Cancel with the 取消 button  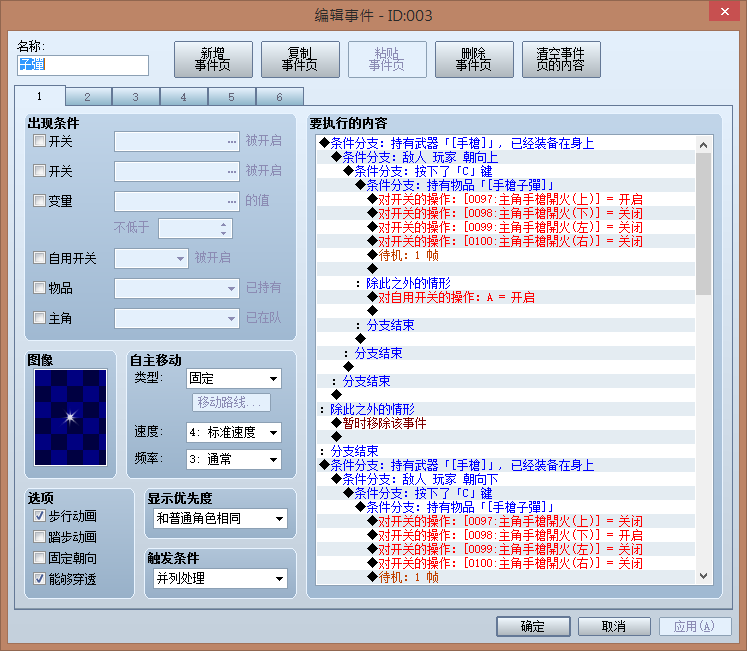click(x=614, y=626)
